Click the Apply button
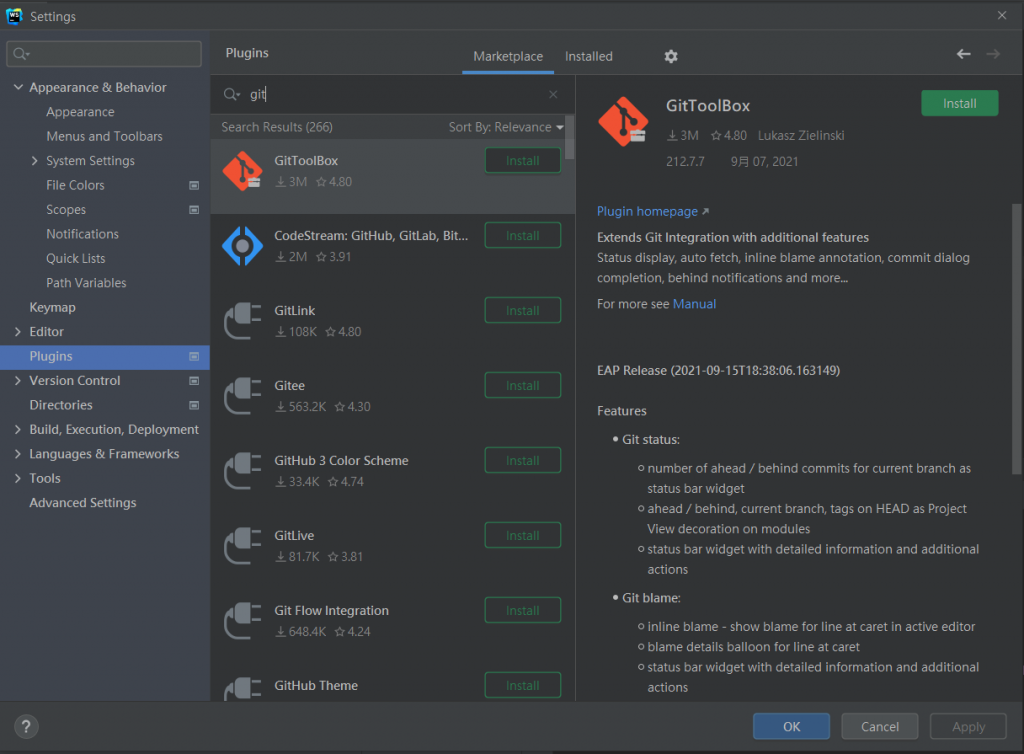 (968, 727)
